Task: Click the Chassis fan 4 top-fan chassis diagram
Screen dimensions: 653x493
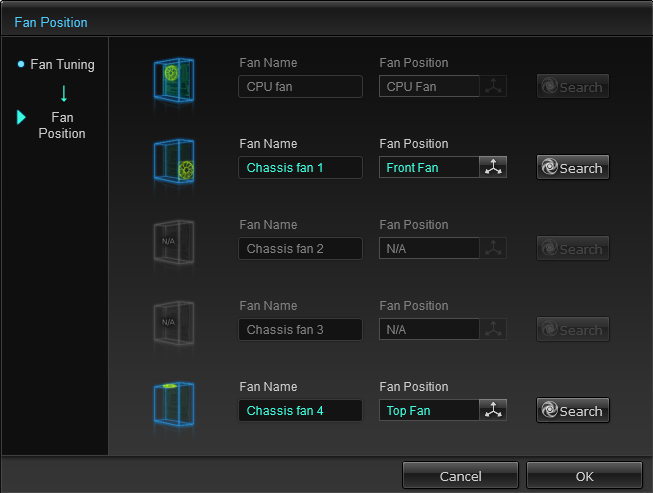Action: pyautogui.click(x=174, y=405)
